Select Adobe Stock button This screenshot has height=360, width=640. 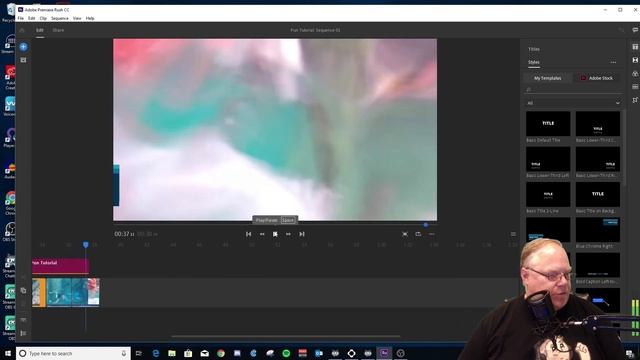(596, 78)
